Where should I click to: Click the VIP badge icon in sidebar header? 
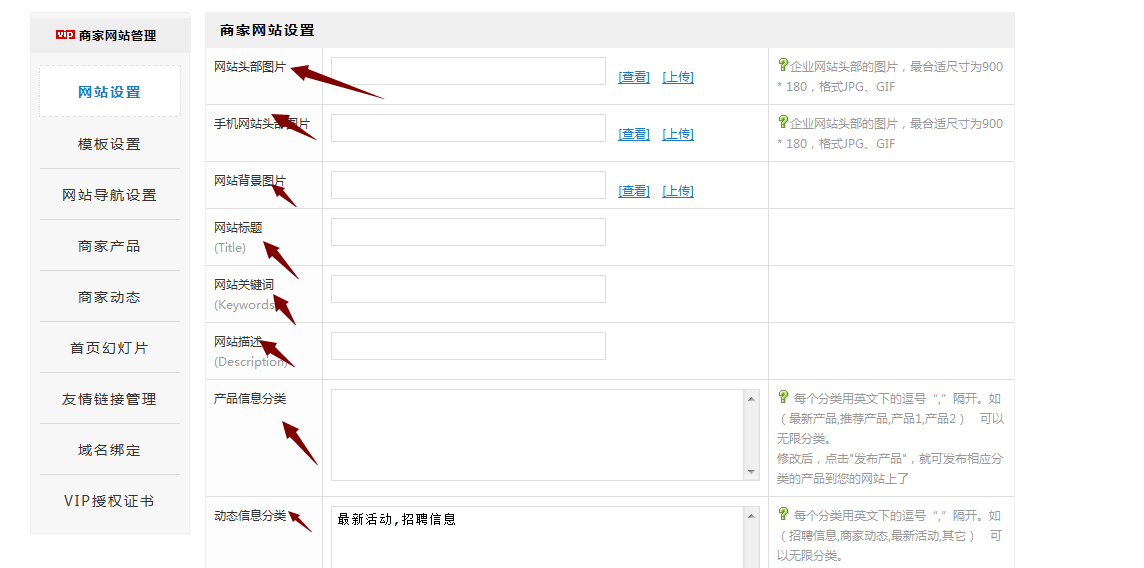[65, 35]
